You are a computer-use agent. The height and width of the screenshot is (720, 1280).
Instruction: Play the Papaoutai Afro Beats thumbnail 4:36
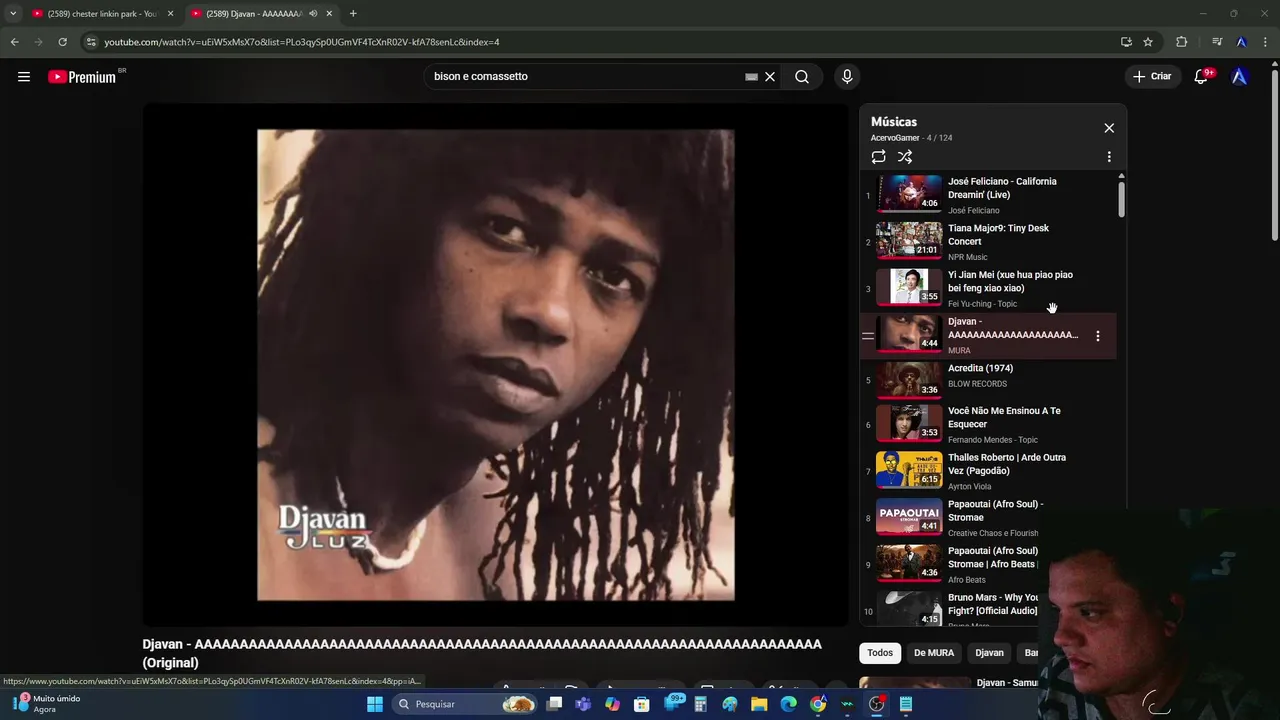[x=909, y=563]
